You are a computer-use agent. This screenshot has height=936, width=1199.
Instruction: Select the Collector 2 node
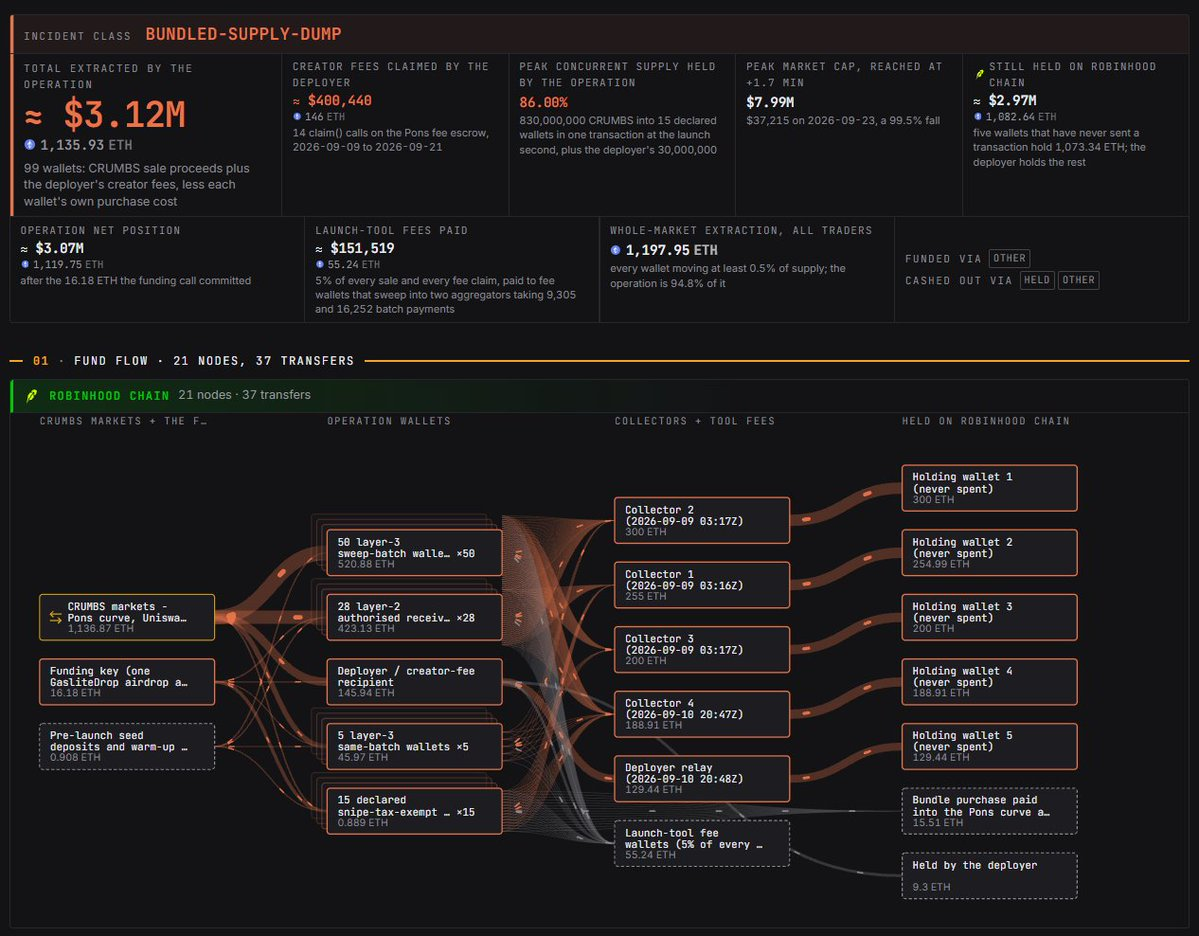(702, 520)
